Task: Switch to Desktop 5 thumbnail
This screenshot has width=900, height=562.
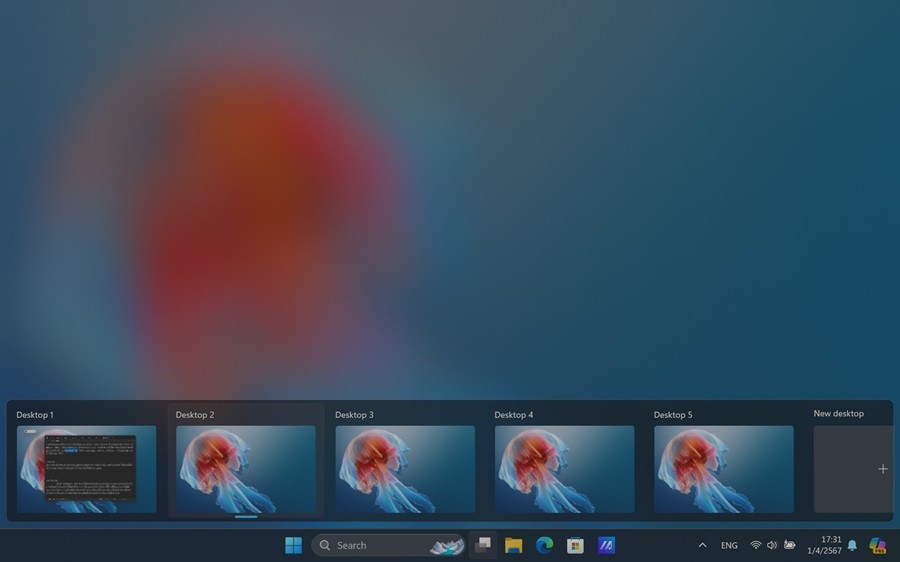Action: [x=723, y=469]
